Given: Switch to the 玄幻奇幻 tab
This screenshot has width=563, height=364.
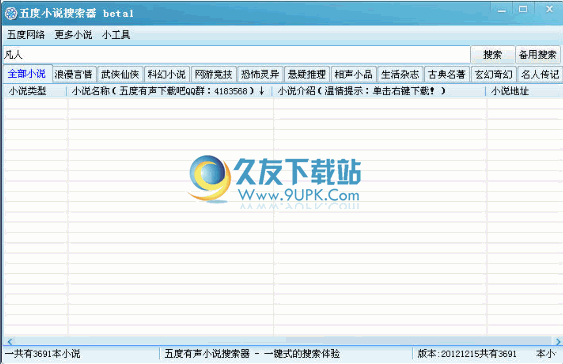Looking at the screenshot, I should [494, 75].
